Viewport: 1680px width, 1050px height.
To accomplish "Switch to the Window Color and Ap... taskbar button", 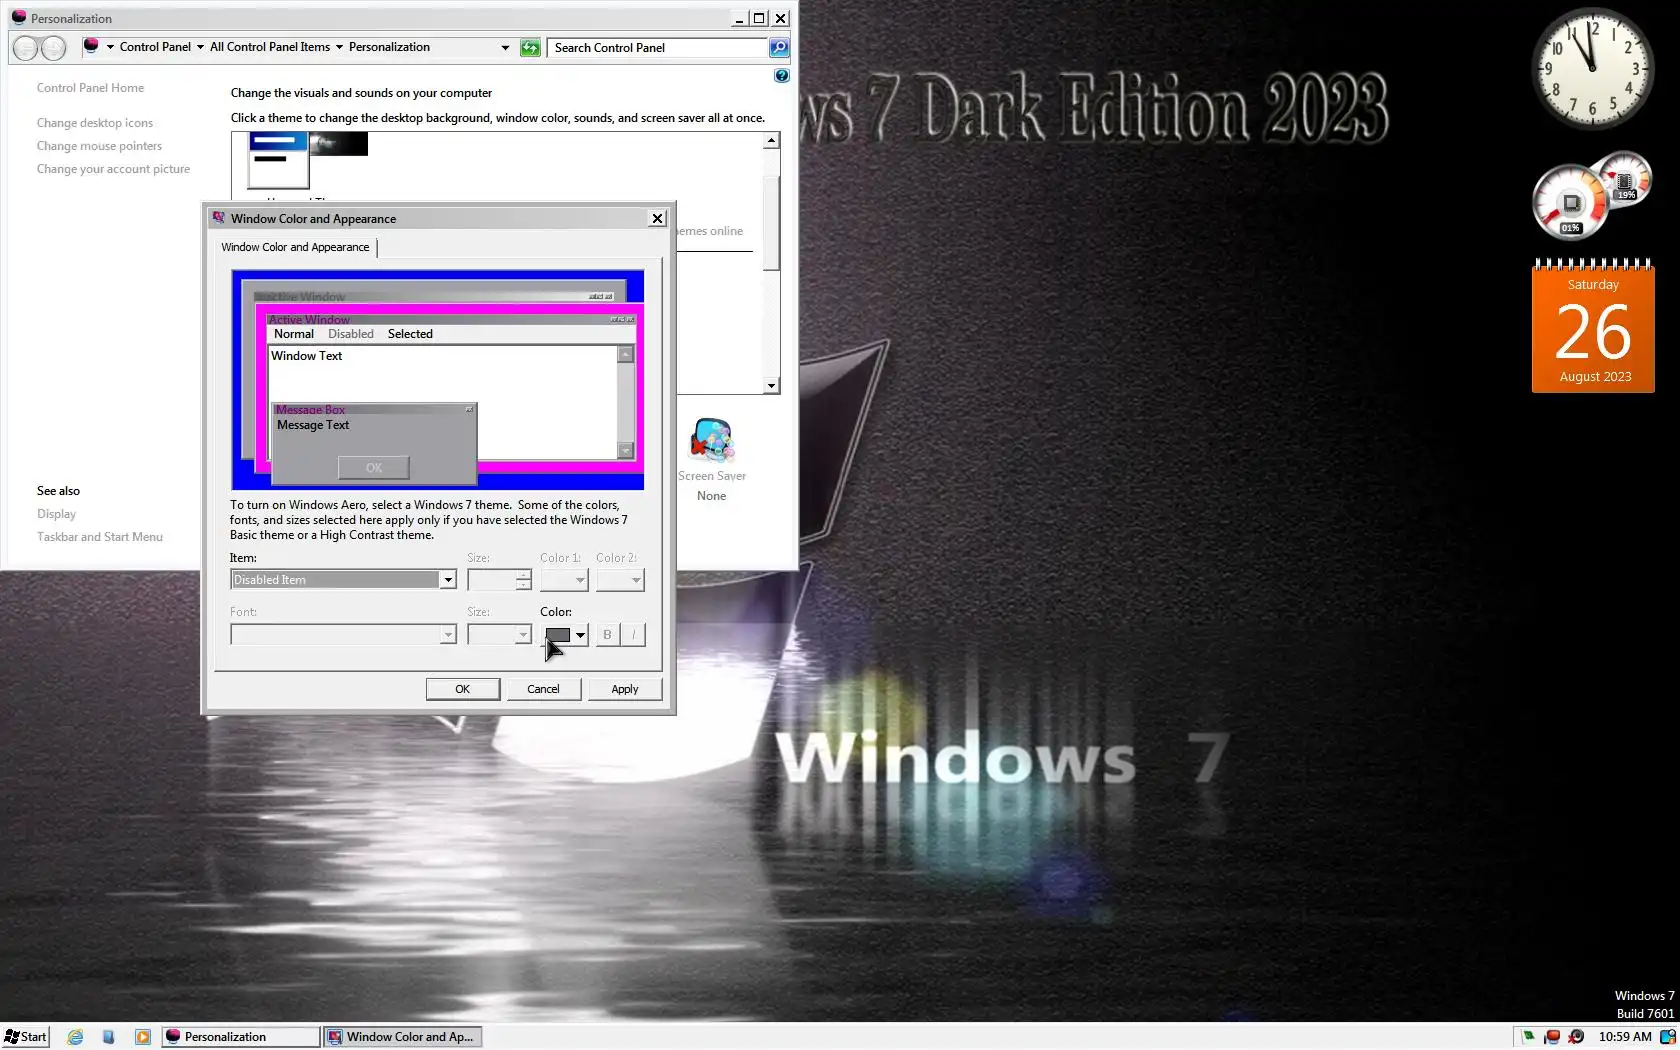I will [403, 1037].
